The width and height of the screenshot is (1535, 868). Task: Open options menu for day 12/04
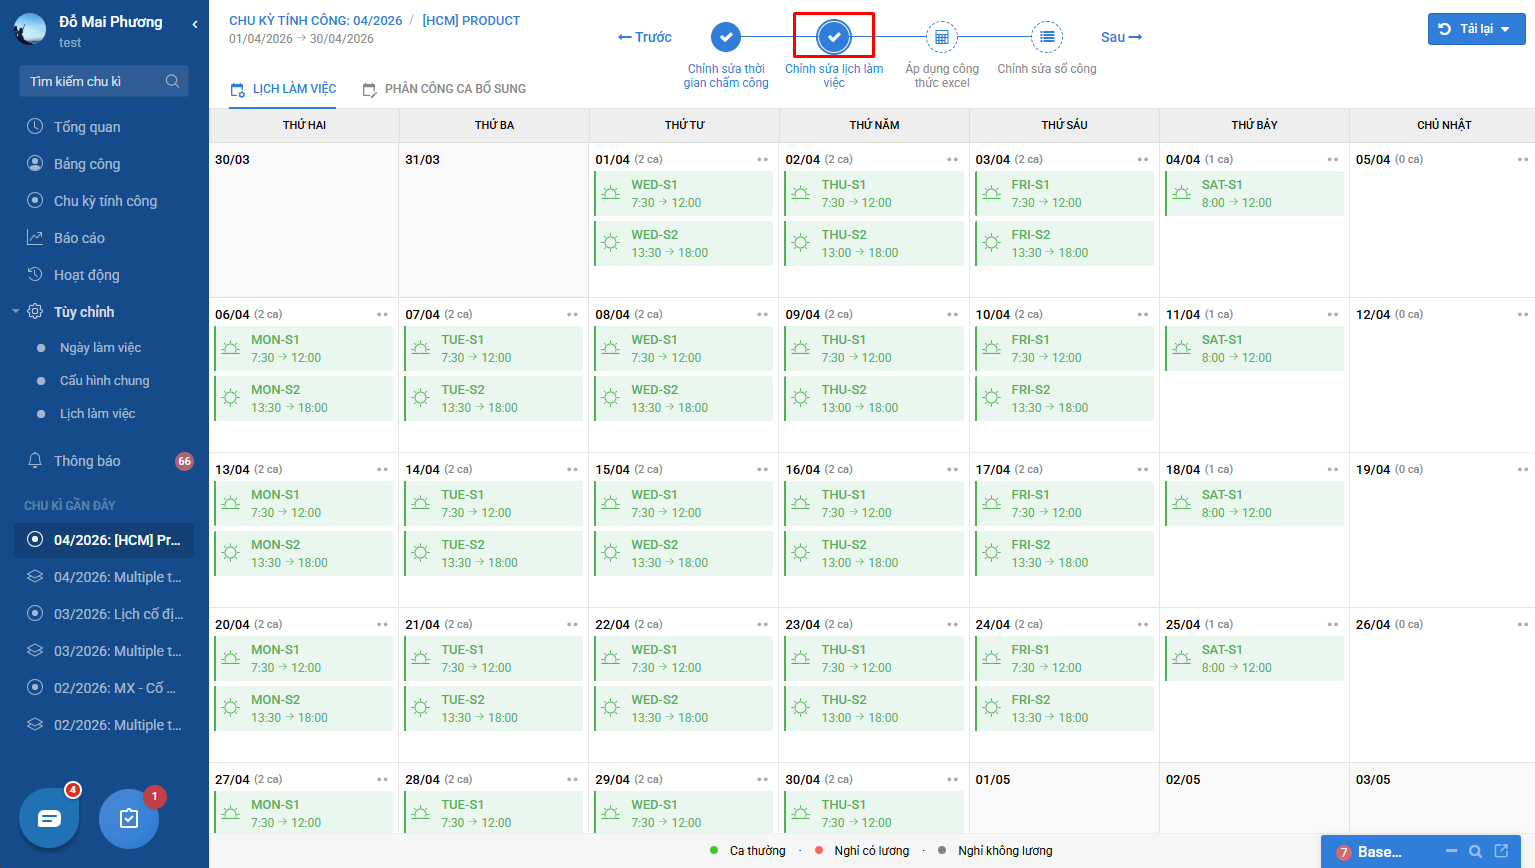tap(1523, 315)
